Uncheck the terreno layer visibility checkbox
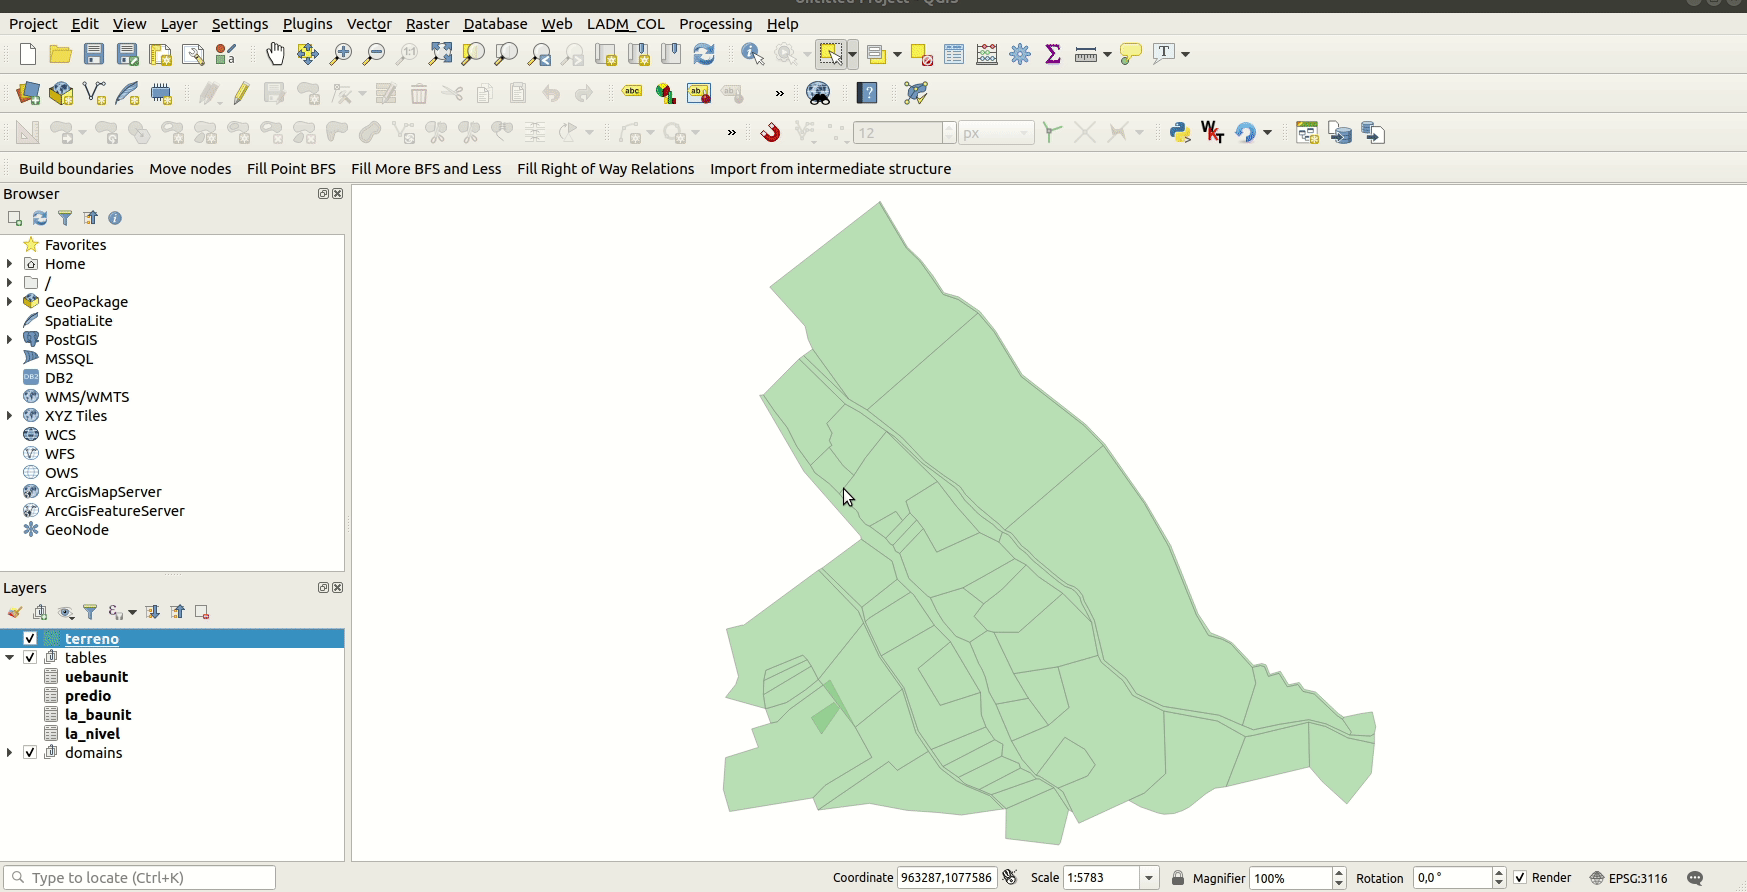 30,638
